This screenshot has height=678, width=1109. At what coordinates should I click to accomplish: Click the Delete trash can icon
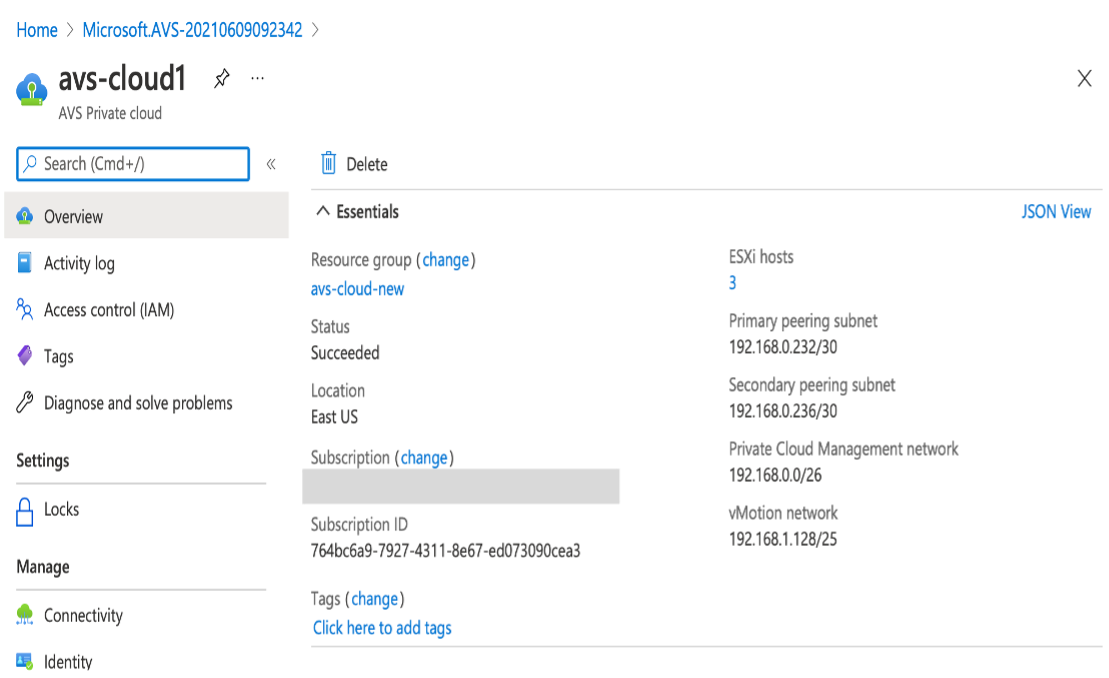pyautogui.click(x=328, y=163)
